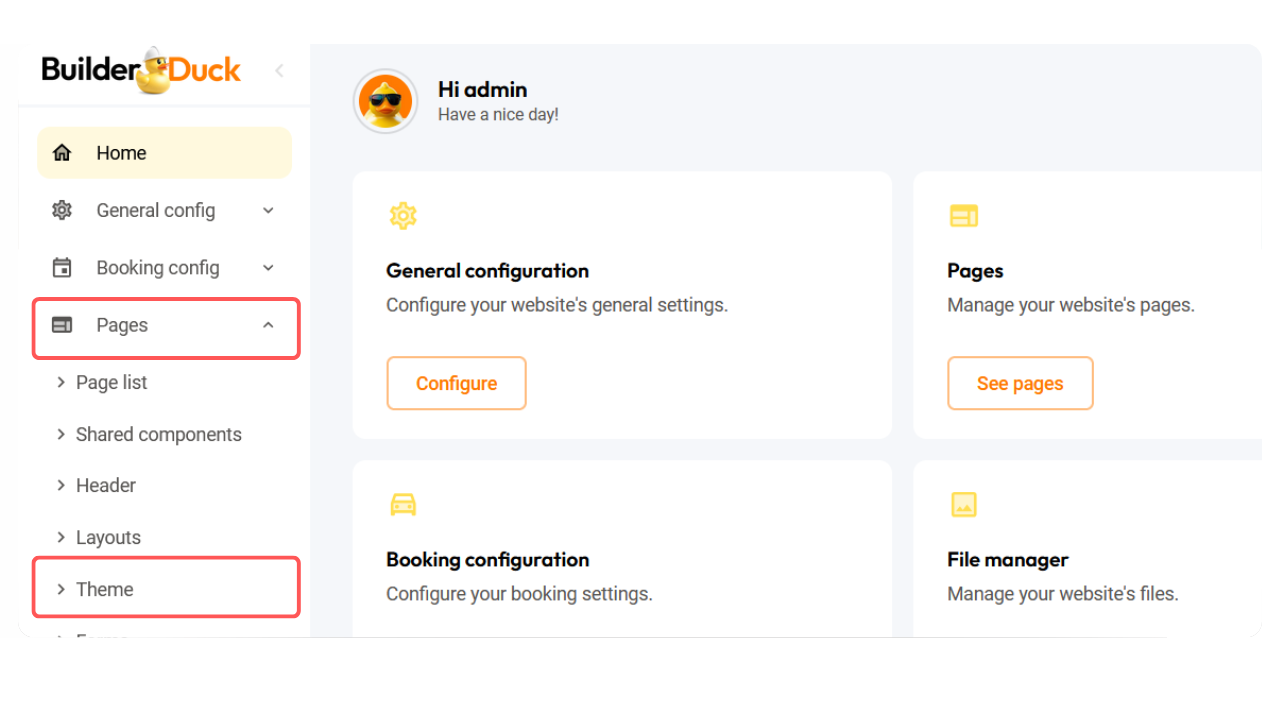Screen dimensions: 1280x720
Task: Click the yellow gear icon on General configuration card
Action: click(x=403, y=215)
